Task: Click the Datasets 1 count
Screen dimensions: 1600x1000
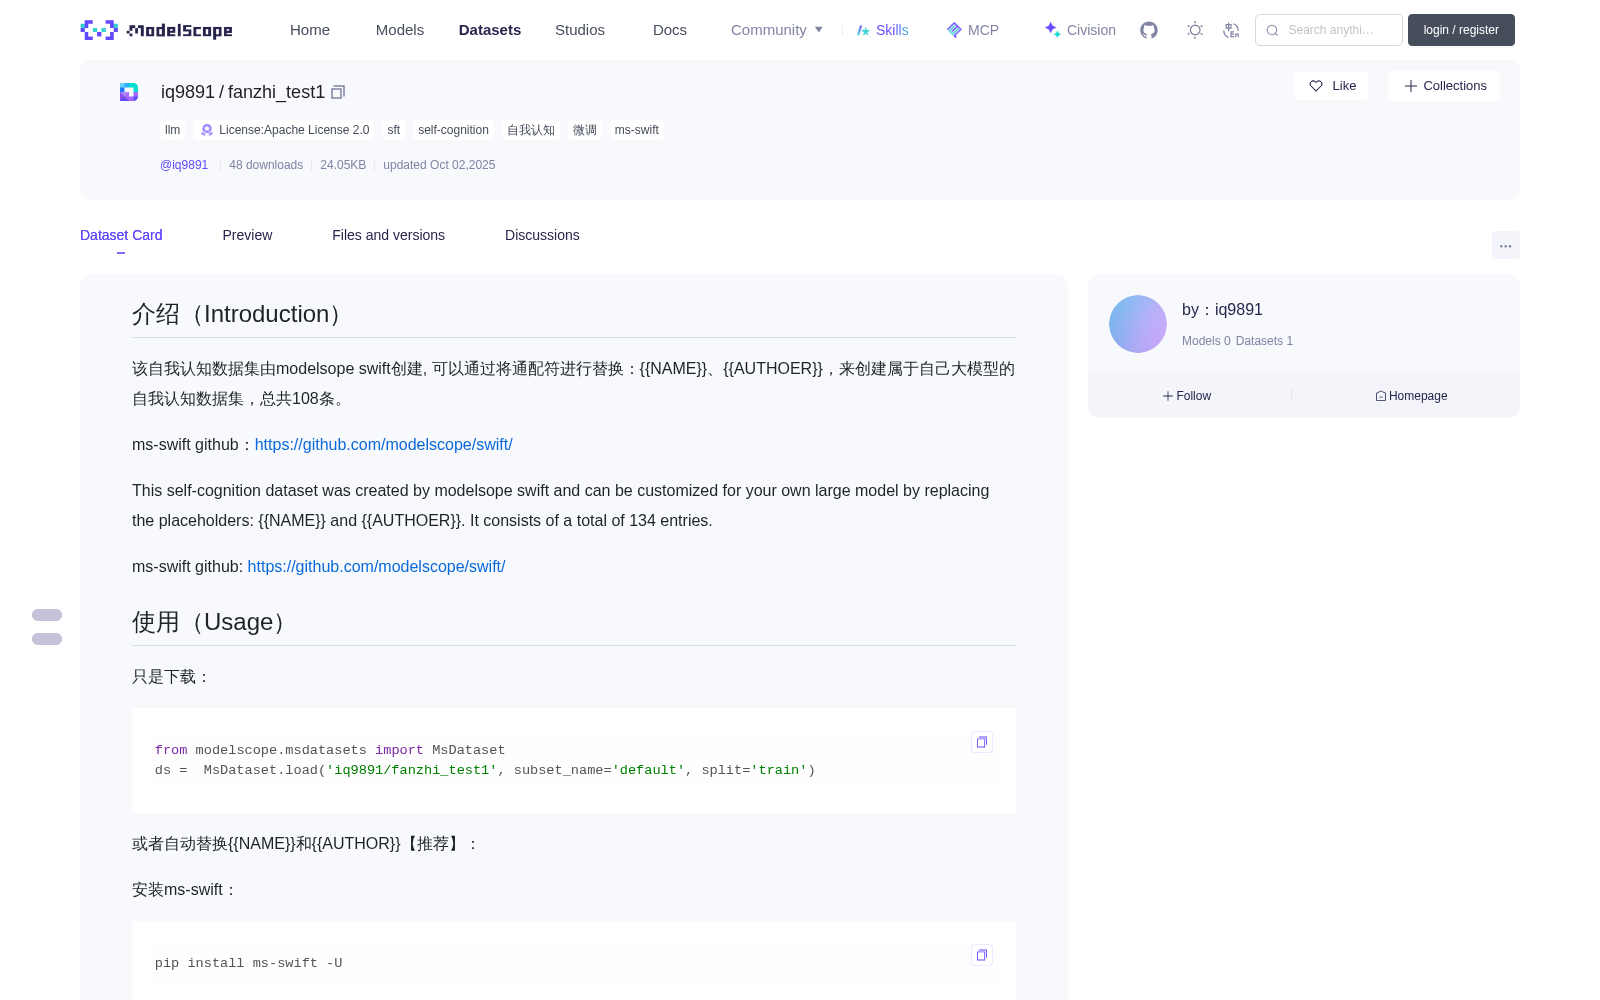Action: [x=1264, y=341]
